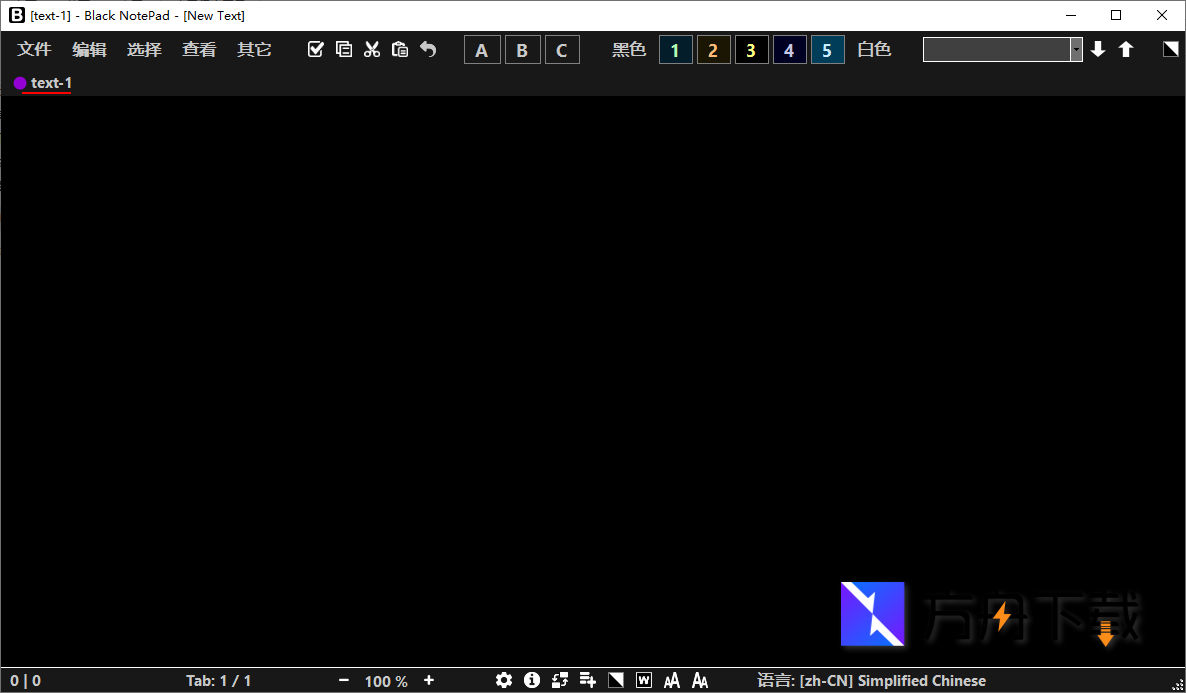The image size is (1186, 693).
Task: Click the Cut scissors icon in the toolbar
Action: 372,48
